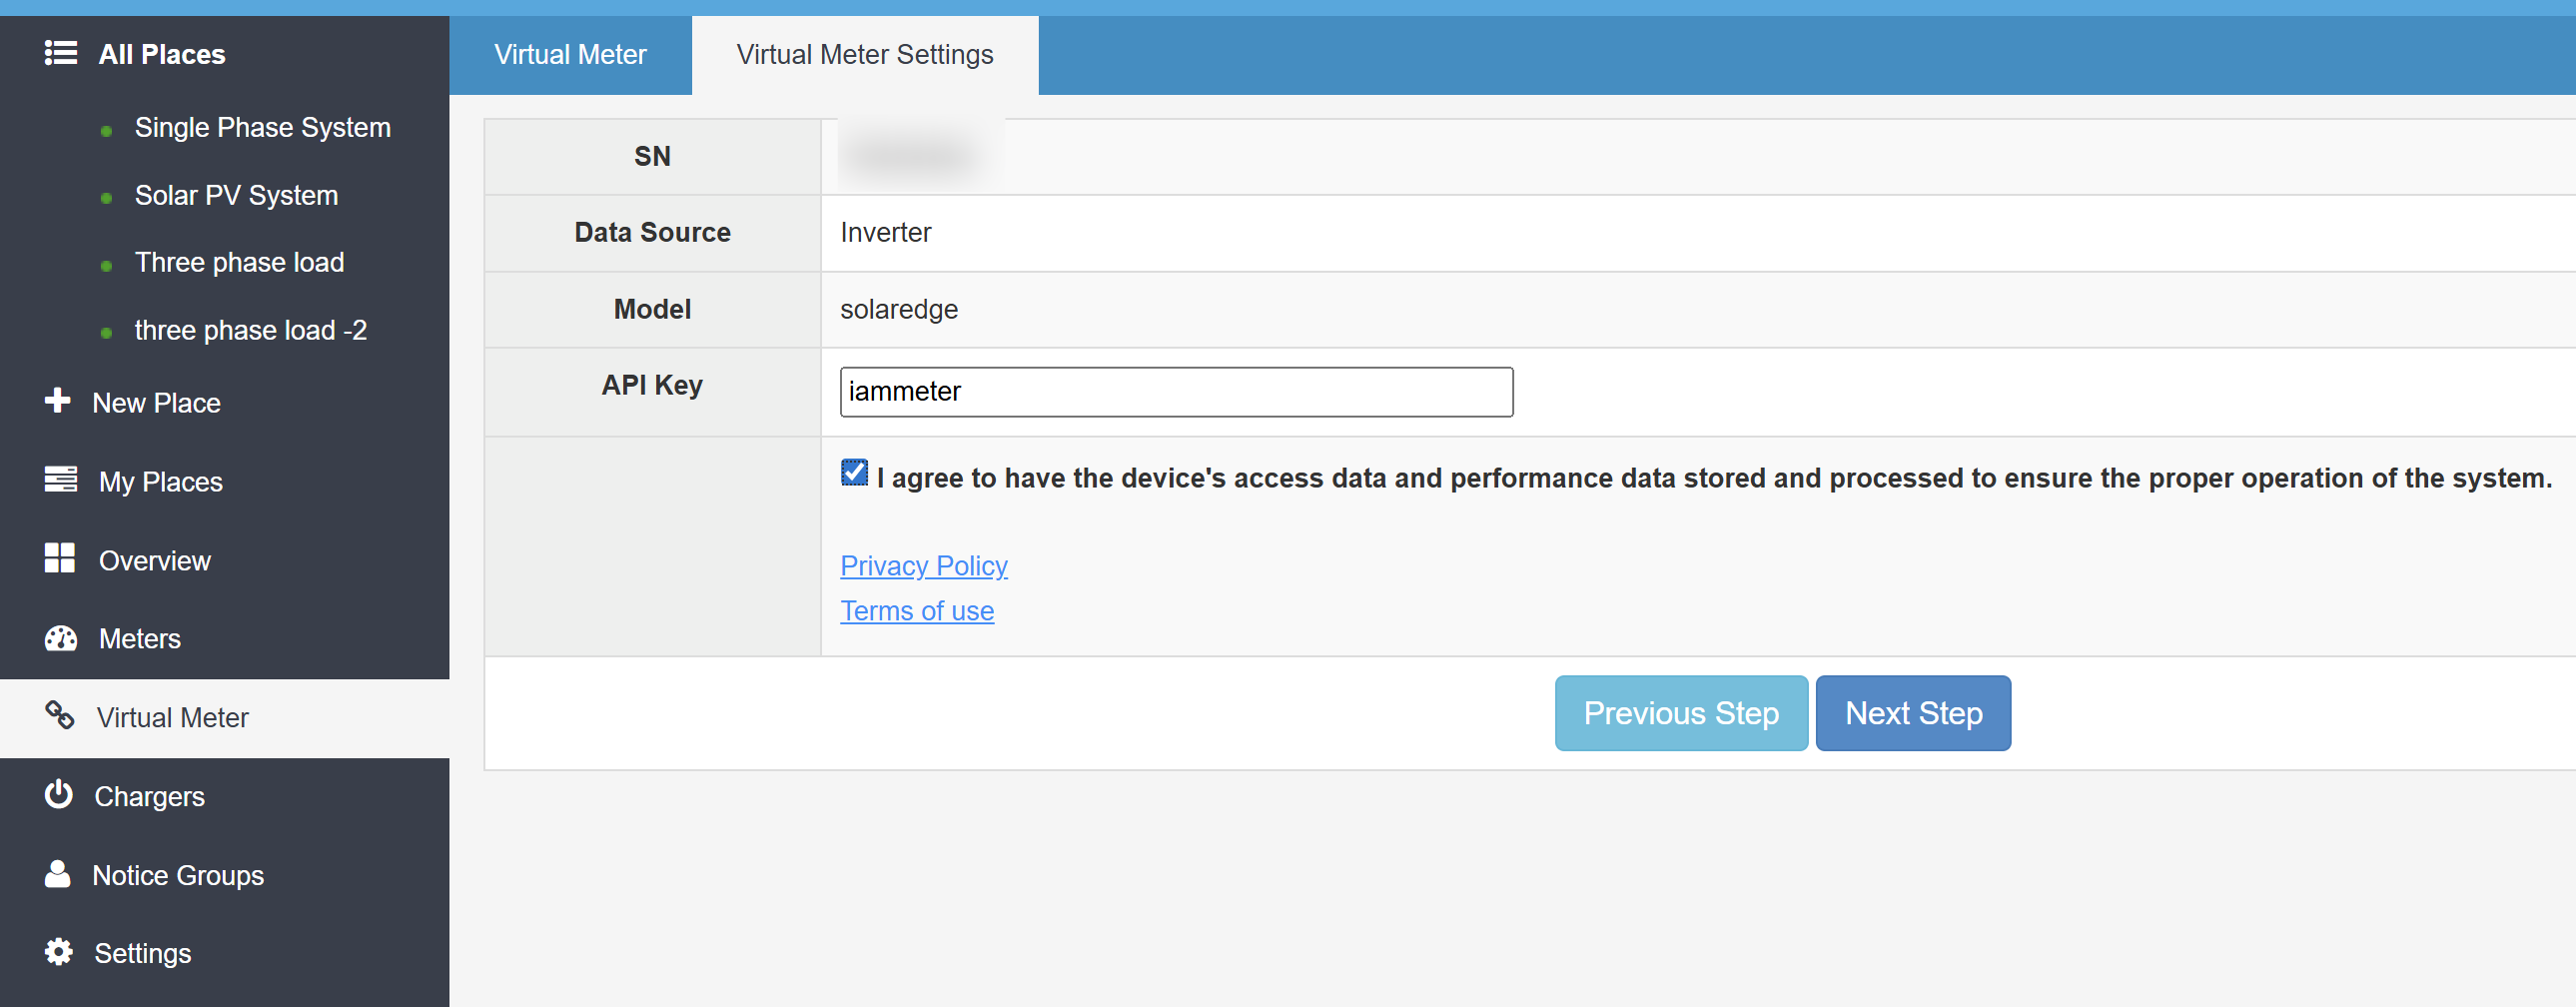Screen dimensions: 2576x1007
Task: Click the Meters gauge icon
Action: pos(60,638)
